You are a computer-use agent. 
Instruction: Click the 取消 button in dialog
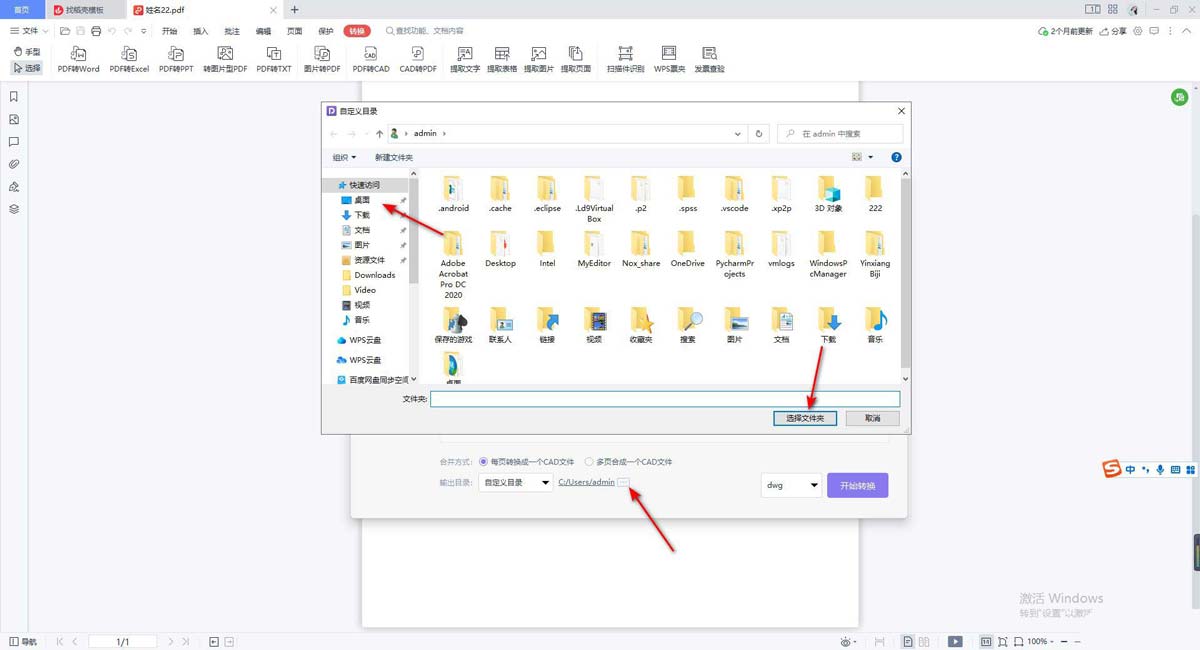point(873,418)
